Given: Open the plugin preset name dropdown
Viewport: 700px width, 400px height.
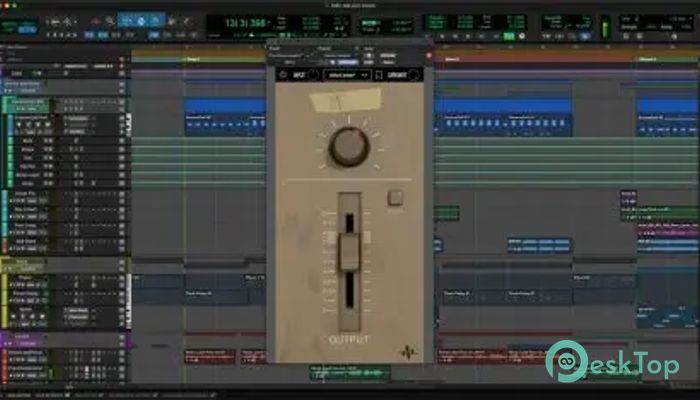Looking at the screenshot, I should (349, 74).
